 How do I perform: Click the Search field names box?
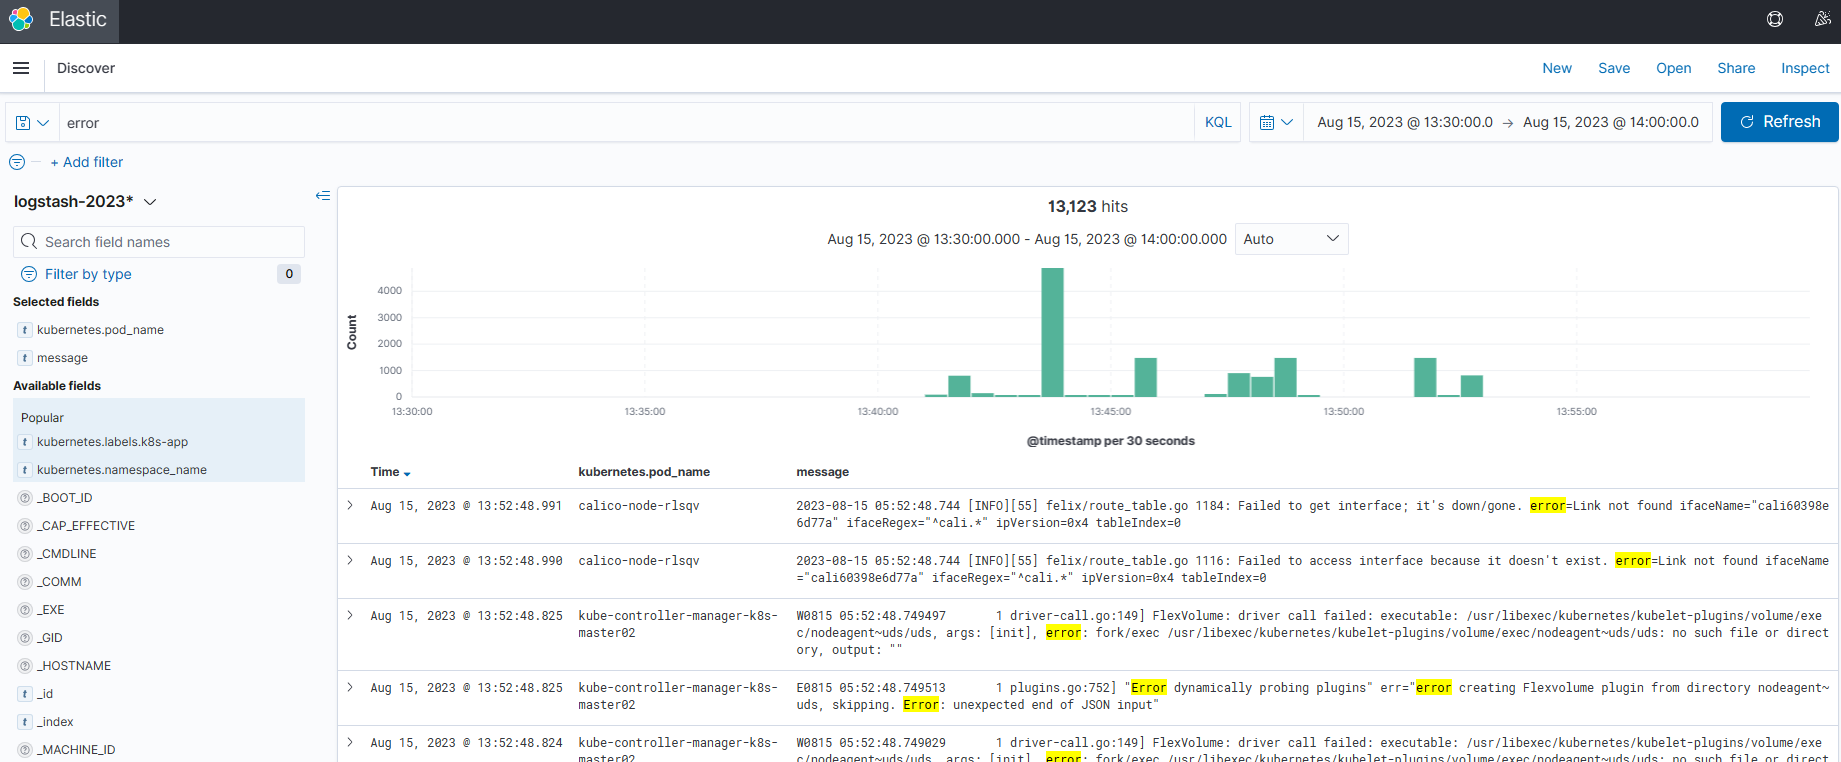coord(159,242)
